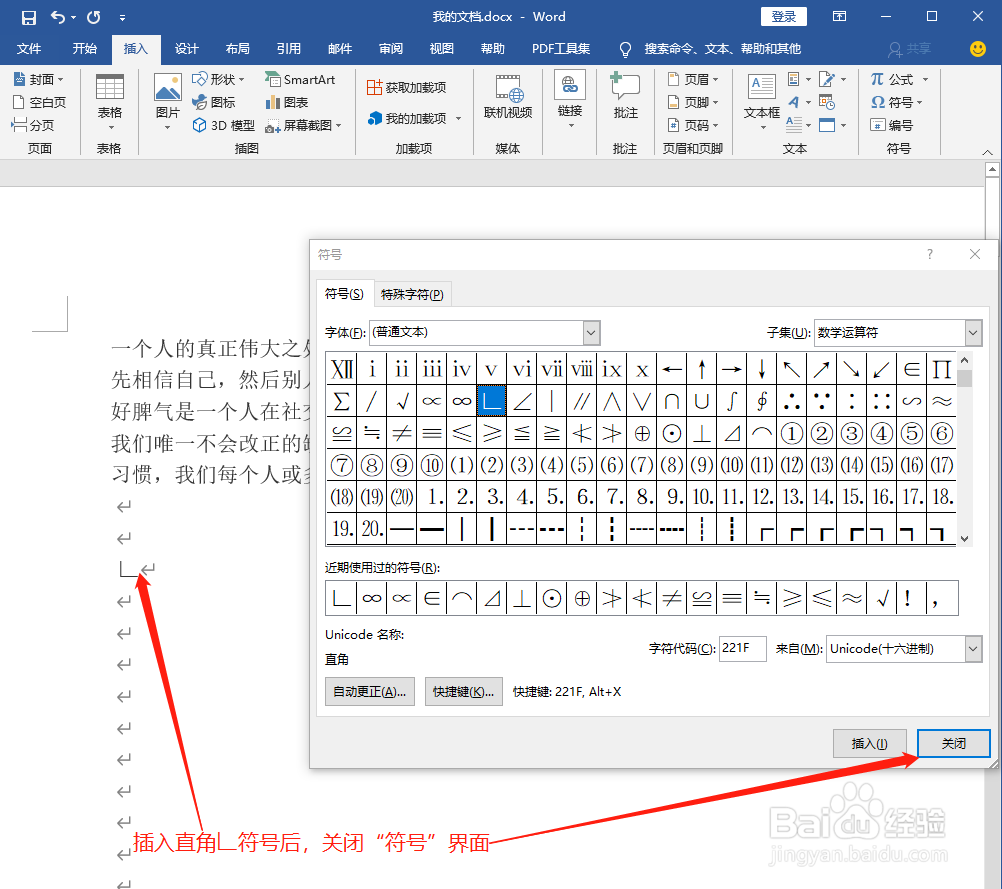The width and height of the screenshot is (1002, 889).
Task: Open the Header (页眉) dropdown
Action: 693,79
